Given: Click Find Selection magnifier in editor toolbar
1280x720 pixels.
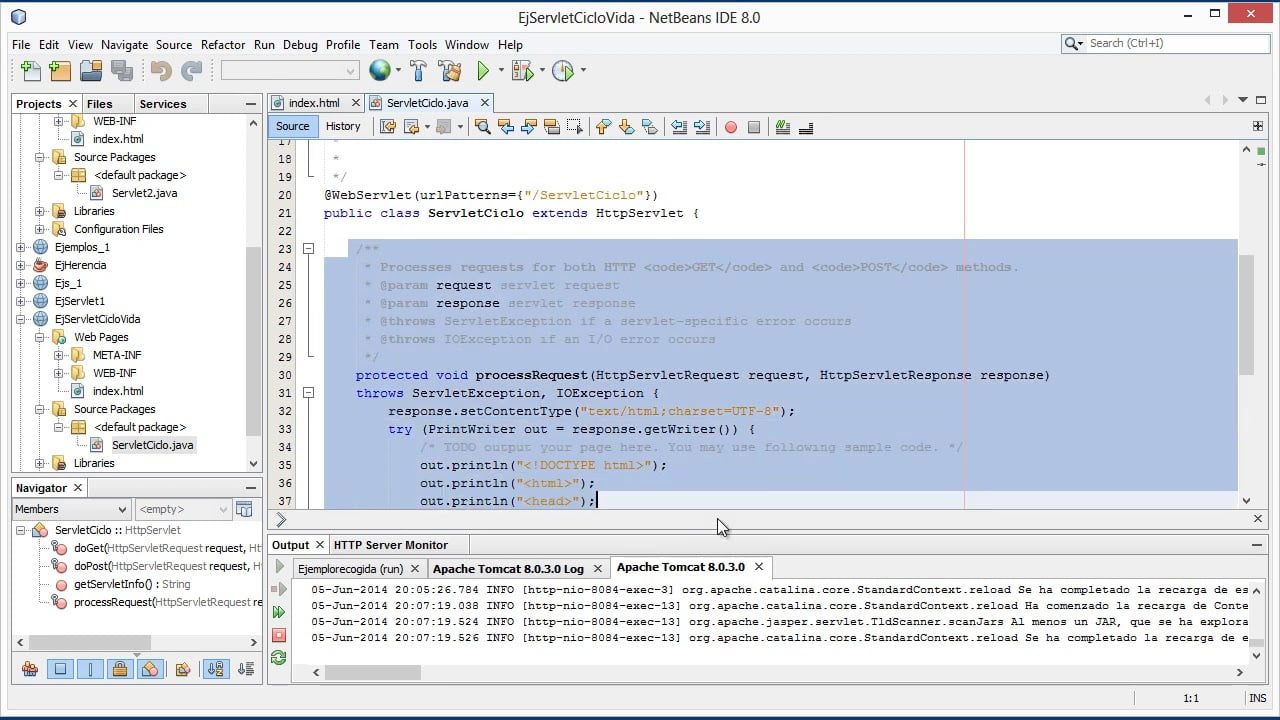Looking at the screenshot, I should (x=482, y=127).
